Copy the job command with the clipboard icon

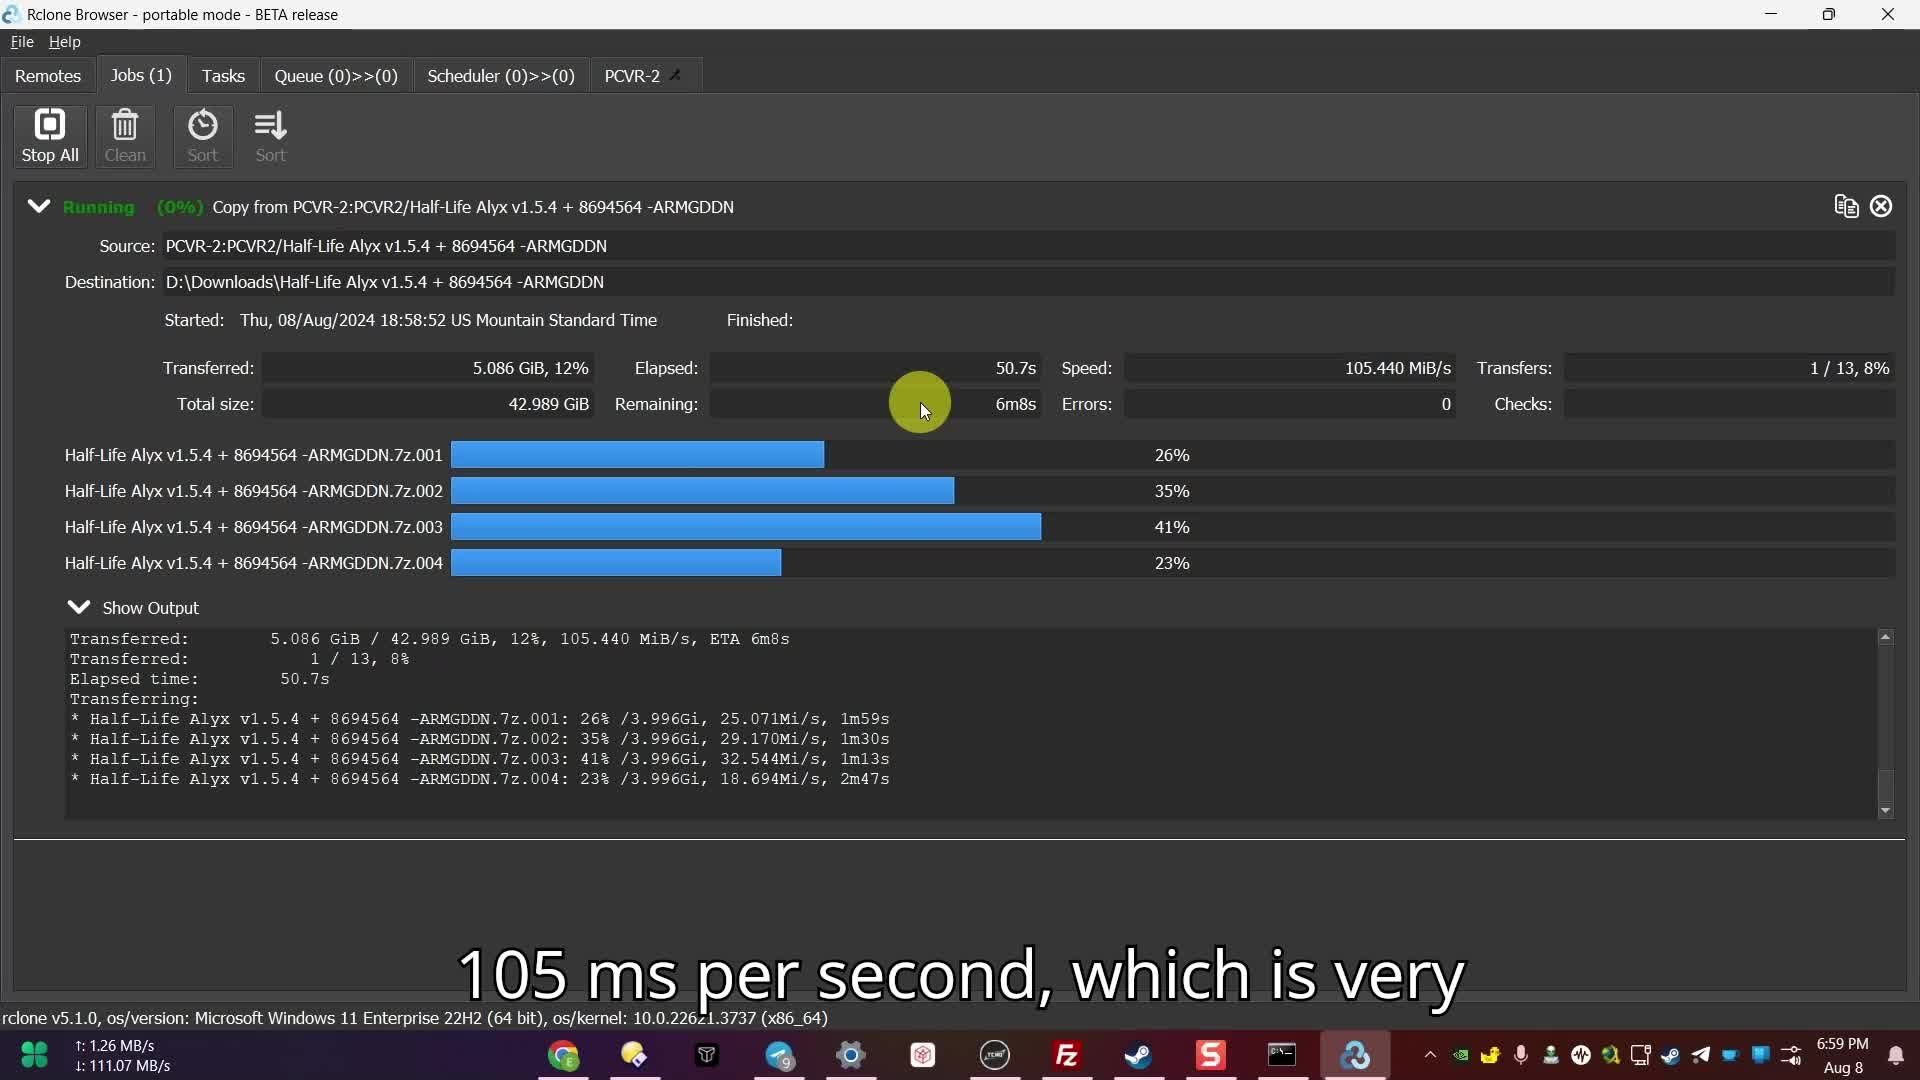(1846, 206)
